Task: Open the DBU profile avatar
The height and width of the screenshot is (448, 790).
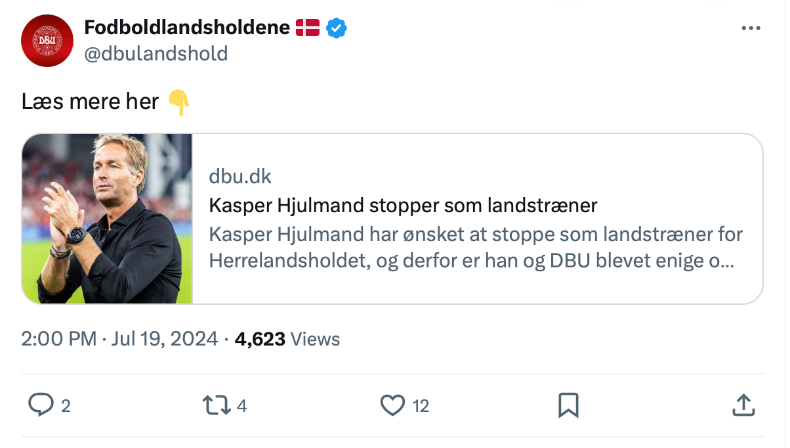Action: [x=47, y=41]
